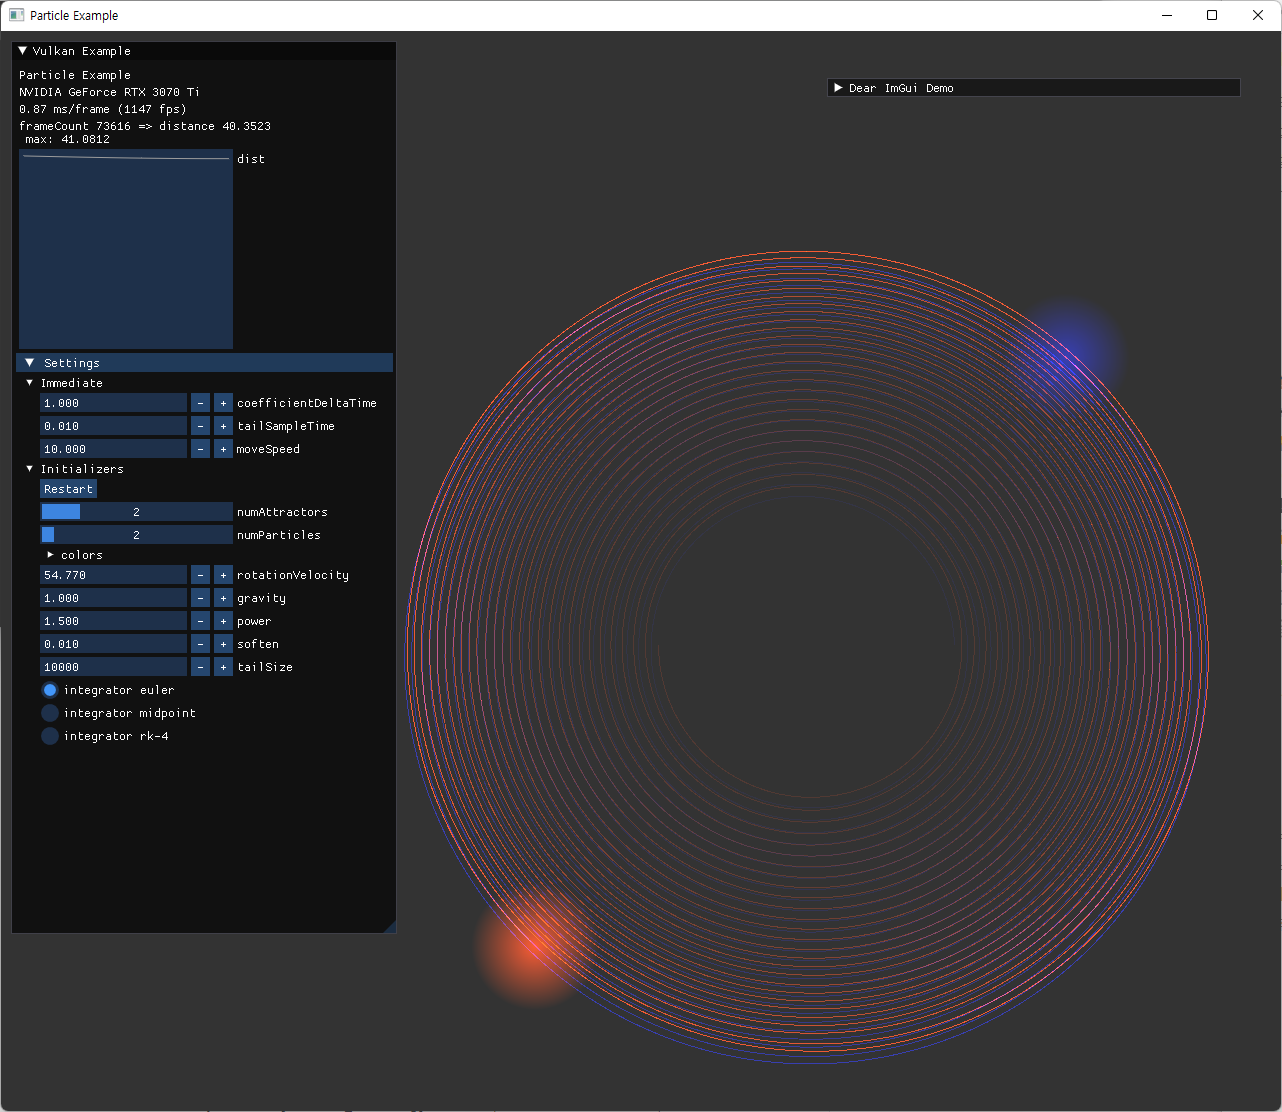The width and height of the screenshot is (1282, 1112).
Task: Click the gravity value field
Action: (x=113, y=598)
